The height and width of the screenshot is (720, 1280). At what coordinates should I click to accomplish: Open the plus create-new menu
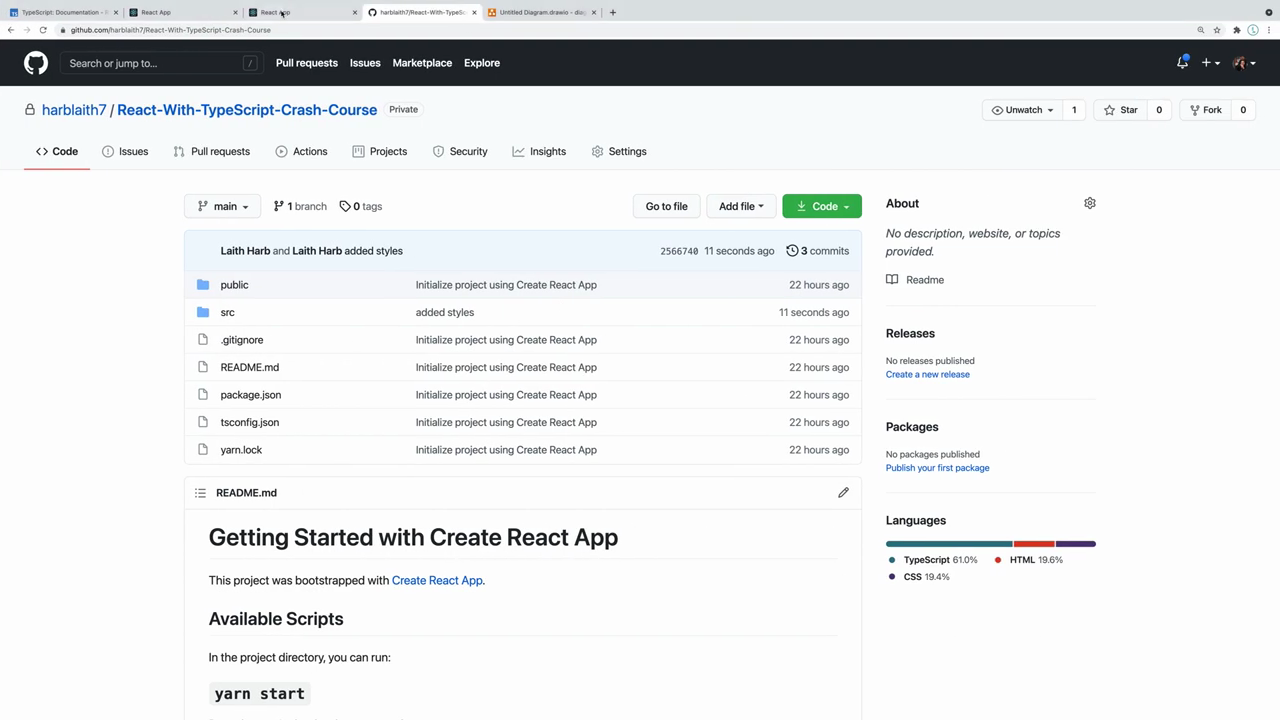[x=1210, y=63]
